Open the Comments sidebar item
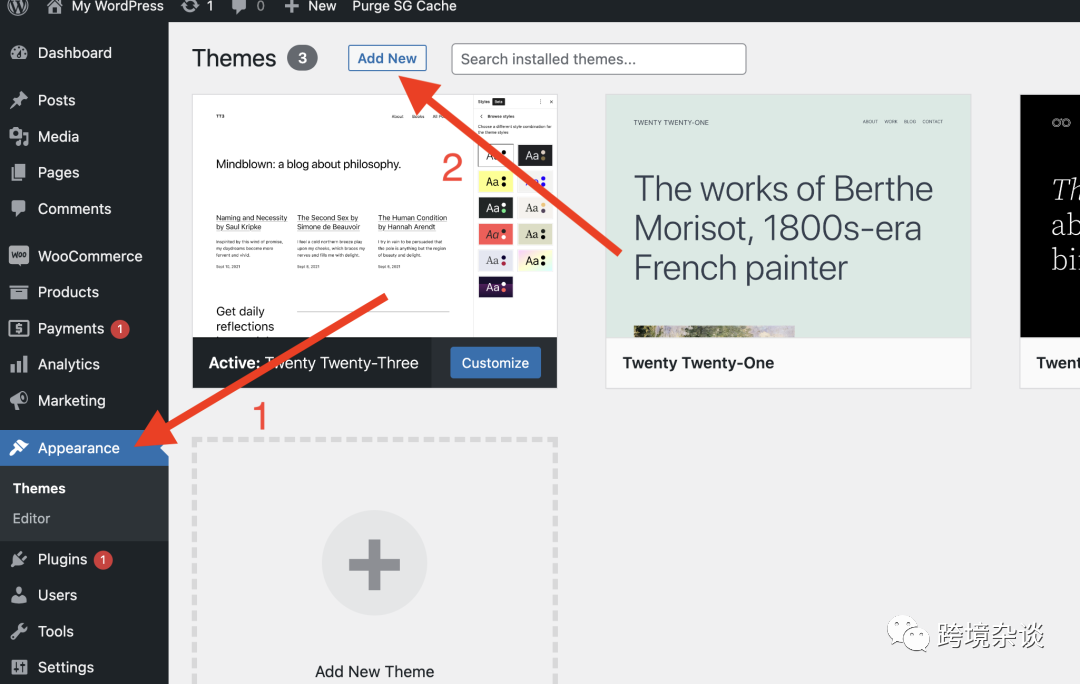This screenshot has height=684, width=1080. coord(74,209)
